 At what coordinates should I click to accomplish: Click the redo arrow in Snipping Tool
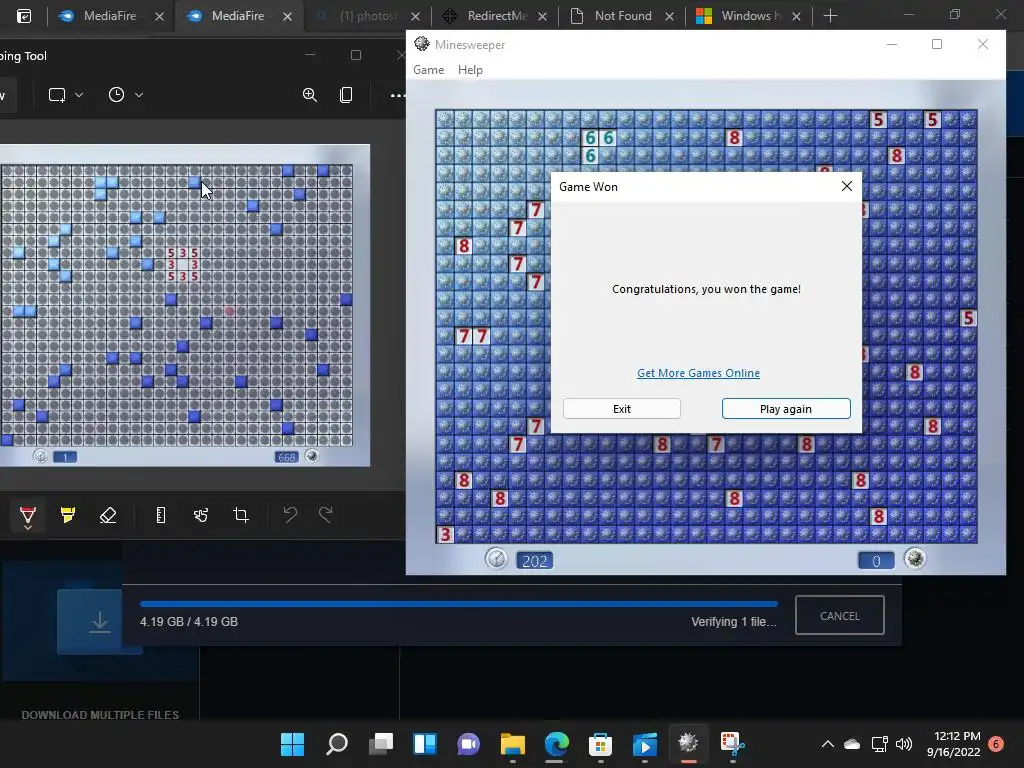pyautogui.click(x=325, y=515)
